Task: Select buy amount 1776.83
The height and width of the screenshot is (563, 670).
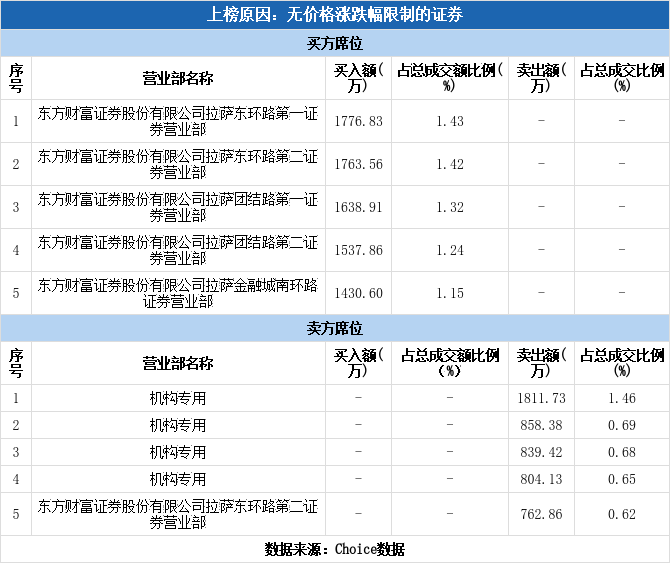Action: tap(359, 121)
